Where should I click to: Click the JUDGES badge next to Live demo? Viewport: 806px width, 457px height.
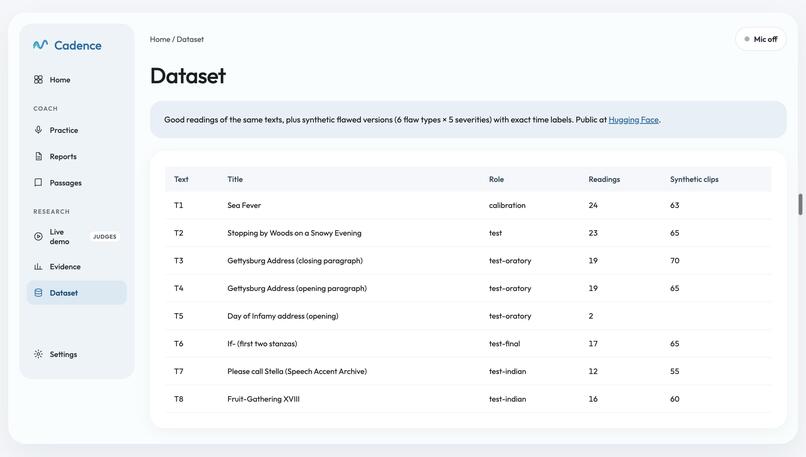tap(104, 236)
